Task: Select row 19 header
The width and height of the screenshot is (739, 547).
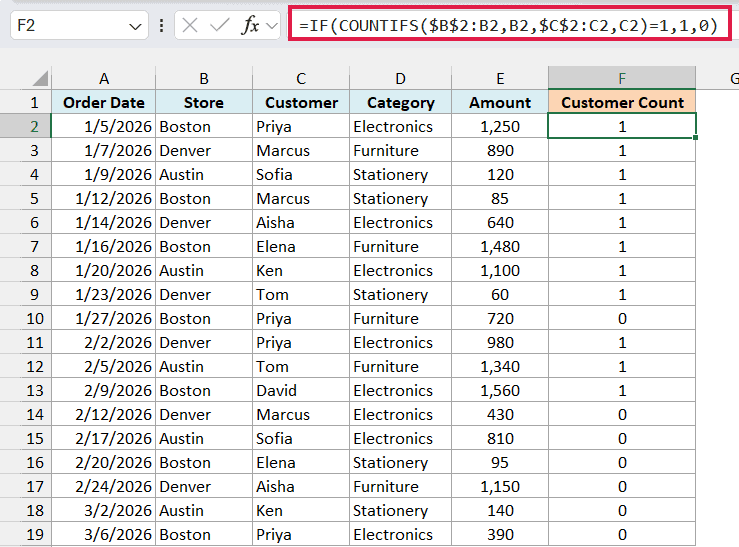Action: [25, 534]
